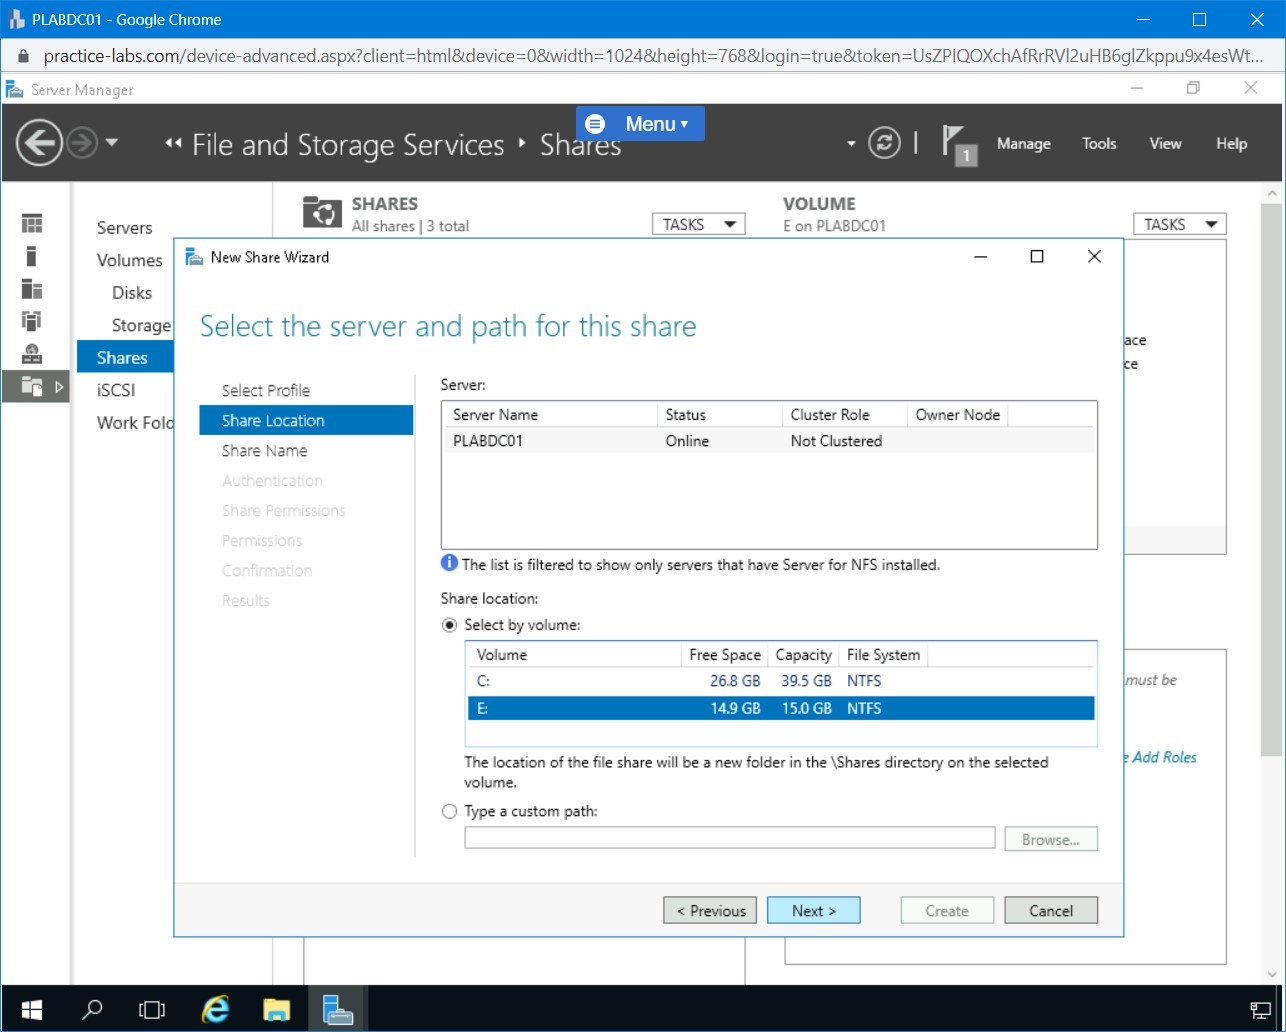The image size is (1286, 1032).
Task: Open taskbar Search magnifier icon
Action: pos(92,1009)
